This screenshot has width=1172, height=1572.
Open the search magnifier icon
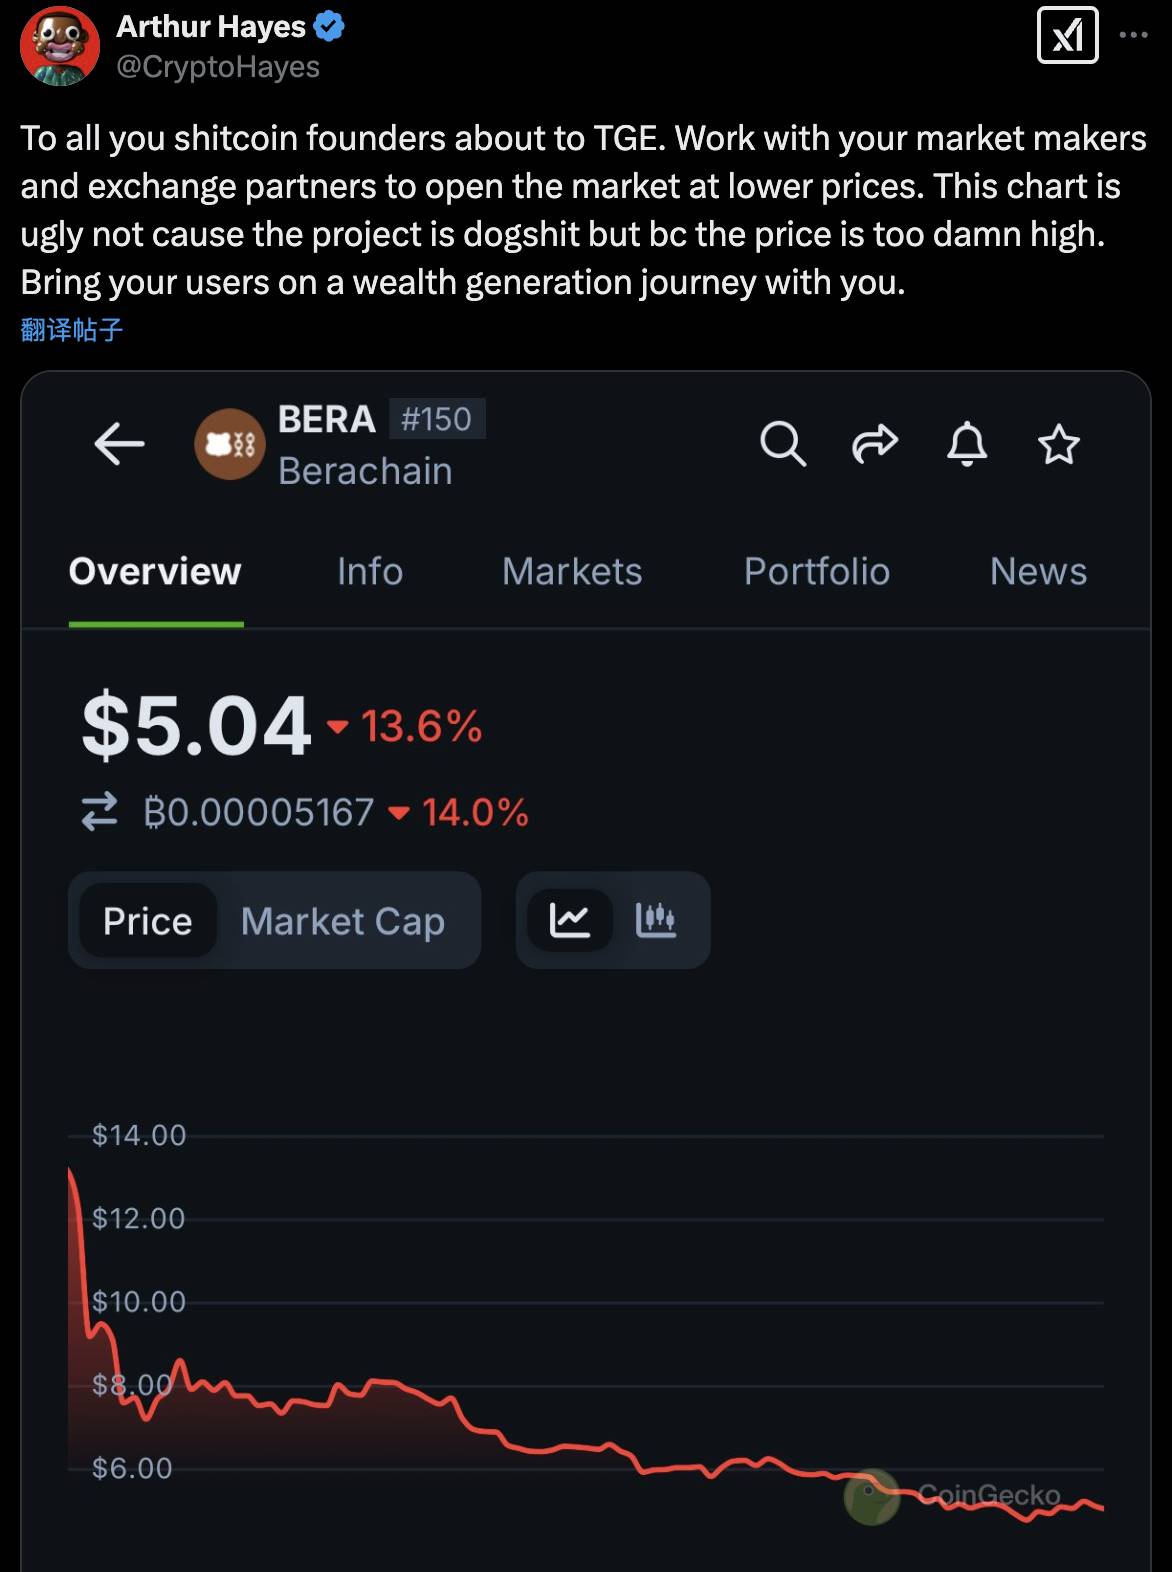coord(782,444)
